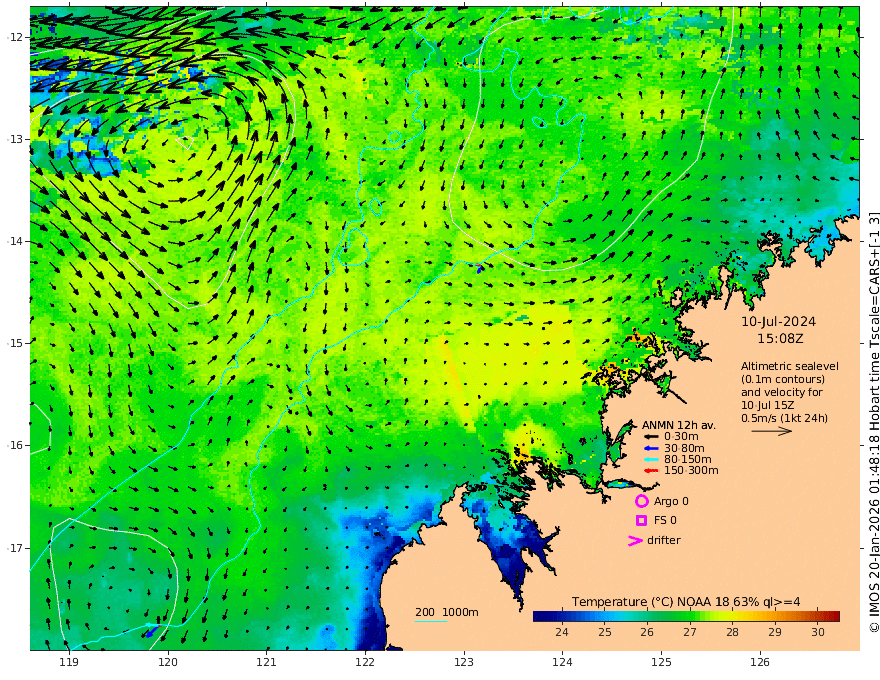Click the colorbar tick label 26
Screen dimensions: 880x680
point(647,632)
